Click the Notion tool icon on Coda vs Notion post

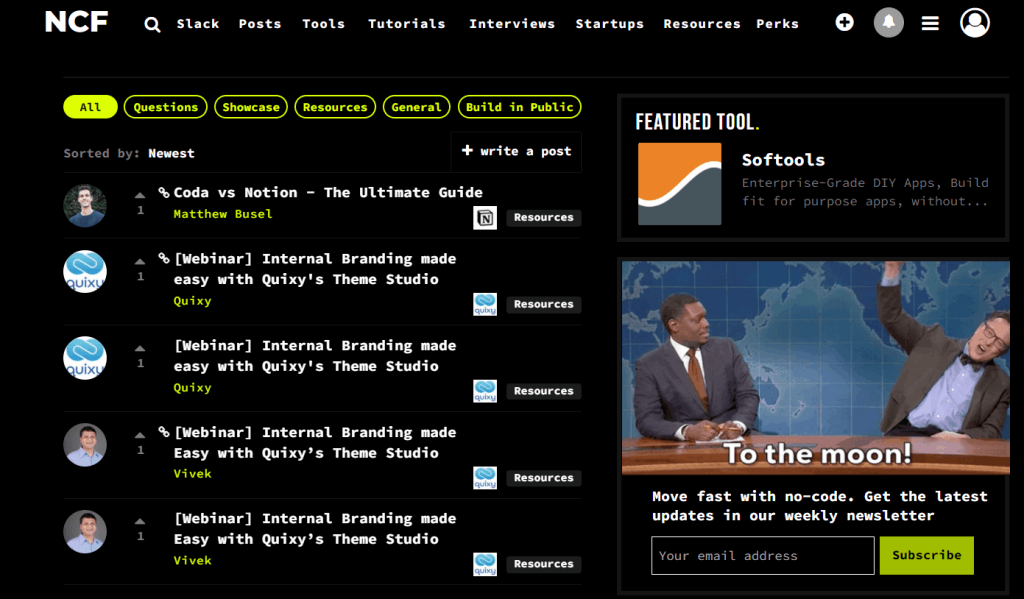[x=485, y=218]
